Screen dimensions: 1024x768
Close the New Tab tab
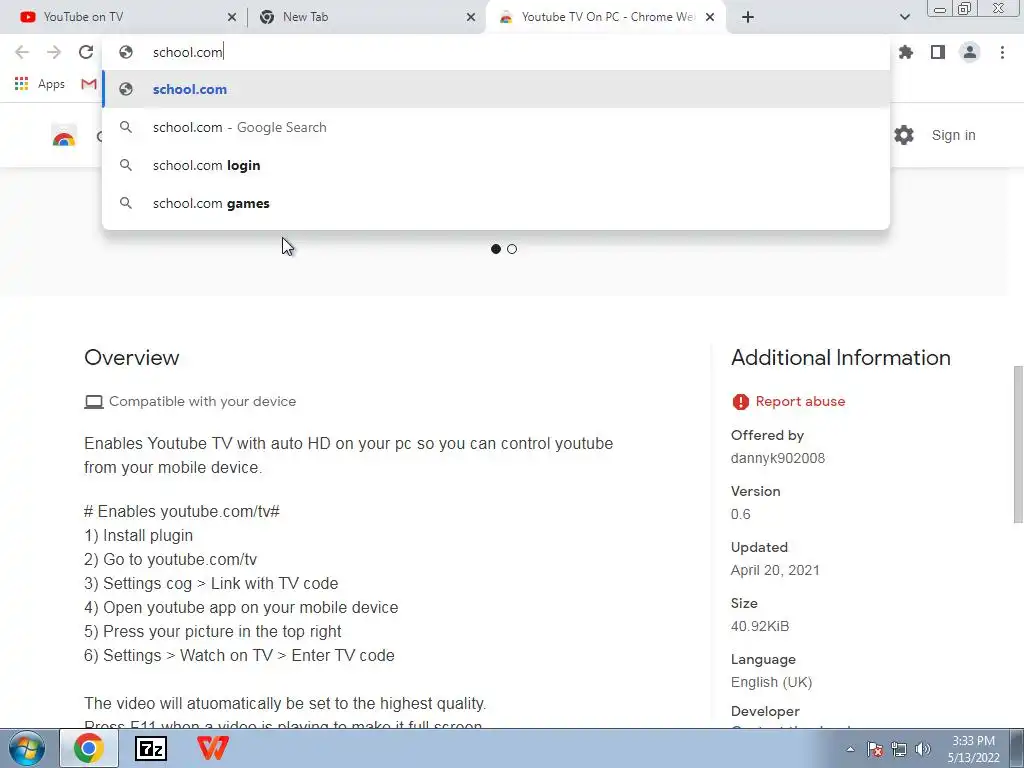tap(471, 17)
